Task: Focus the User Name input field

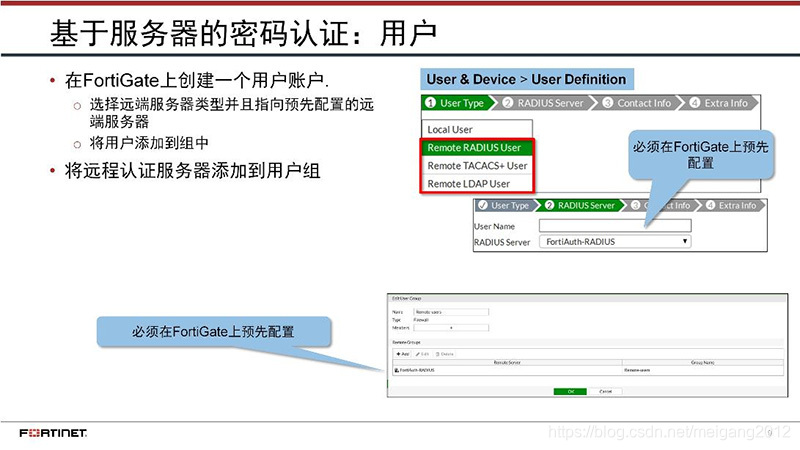Action: click(615, 226)
